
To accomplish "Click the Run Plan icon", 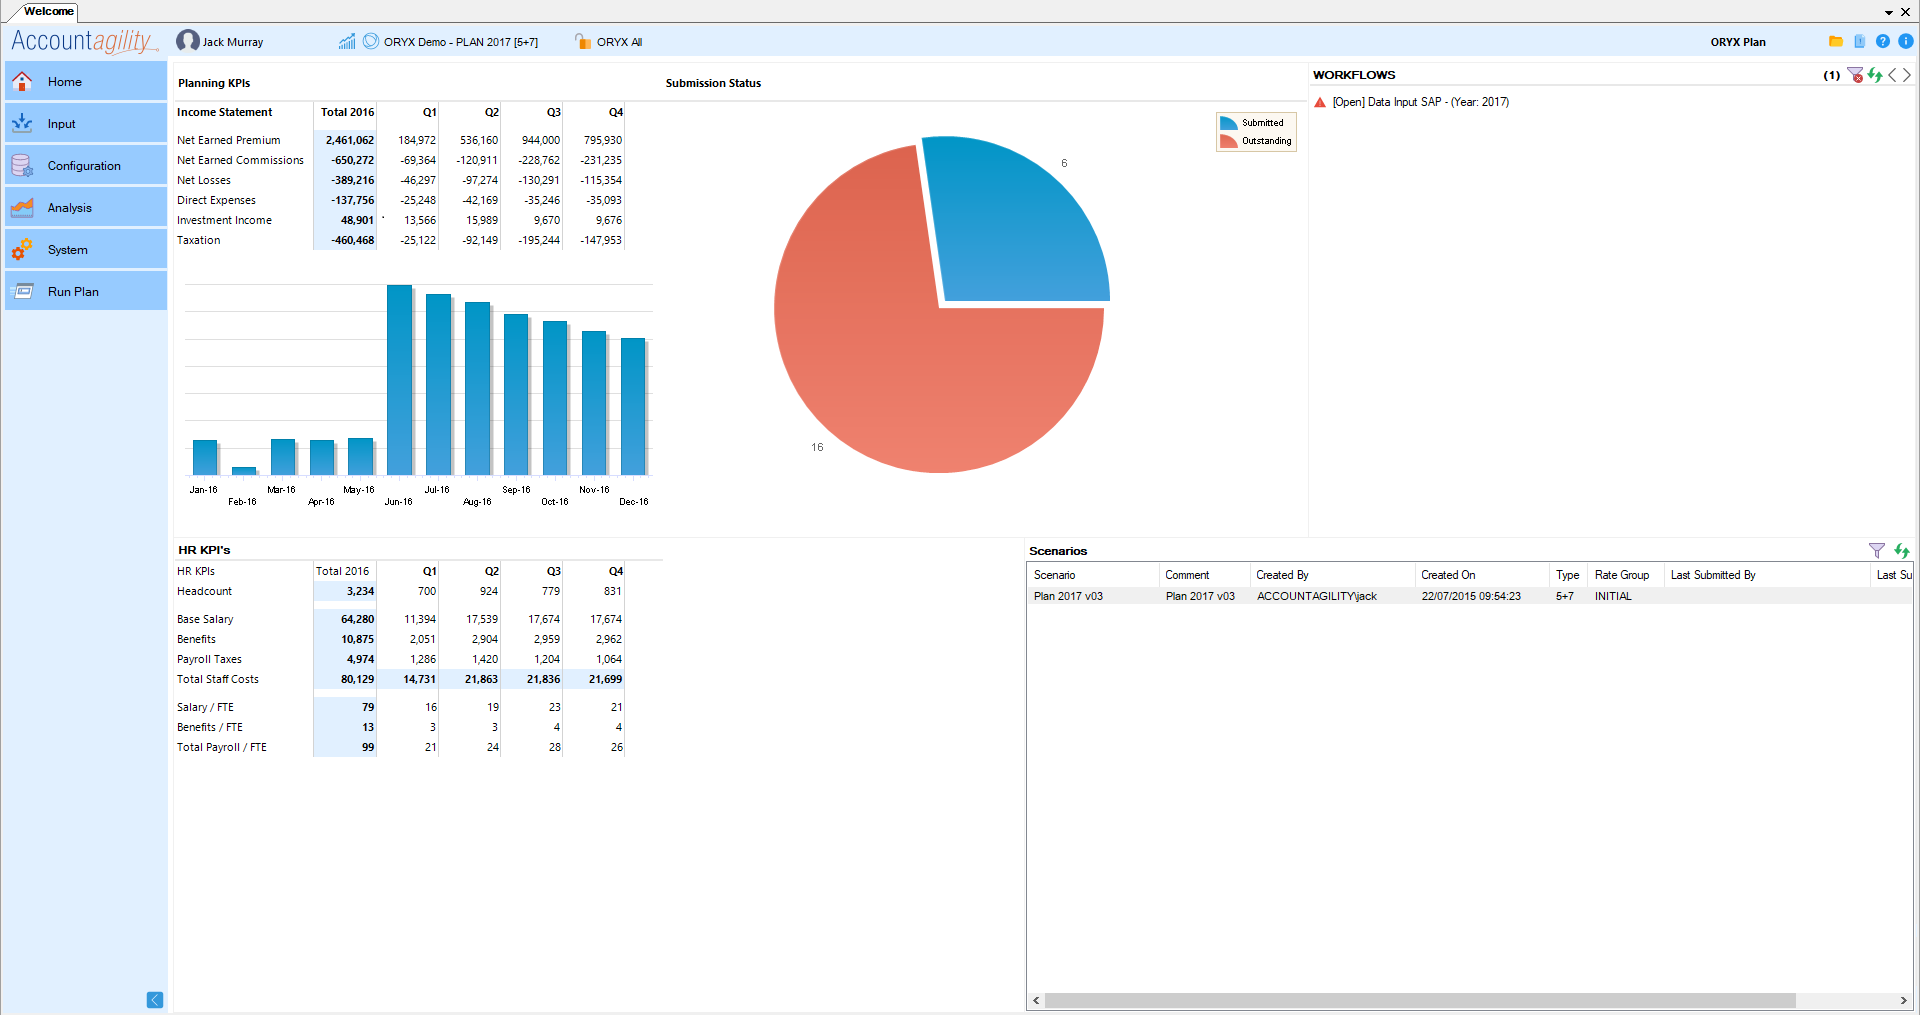I will point(22,291).
